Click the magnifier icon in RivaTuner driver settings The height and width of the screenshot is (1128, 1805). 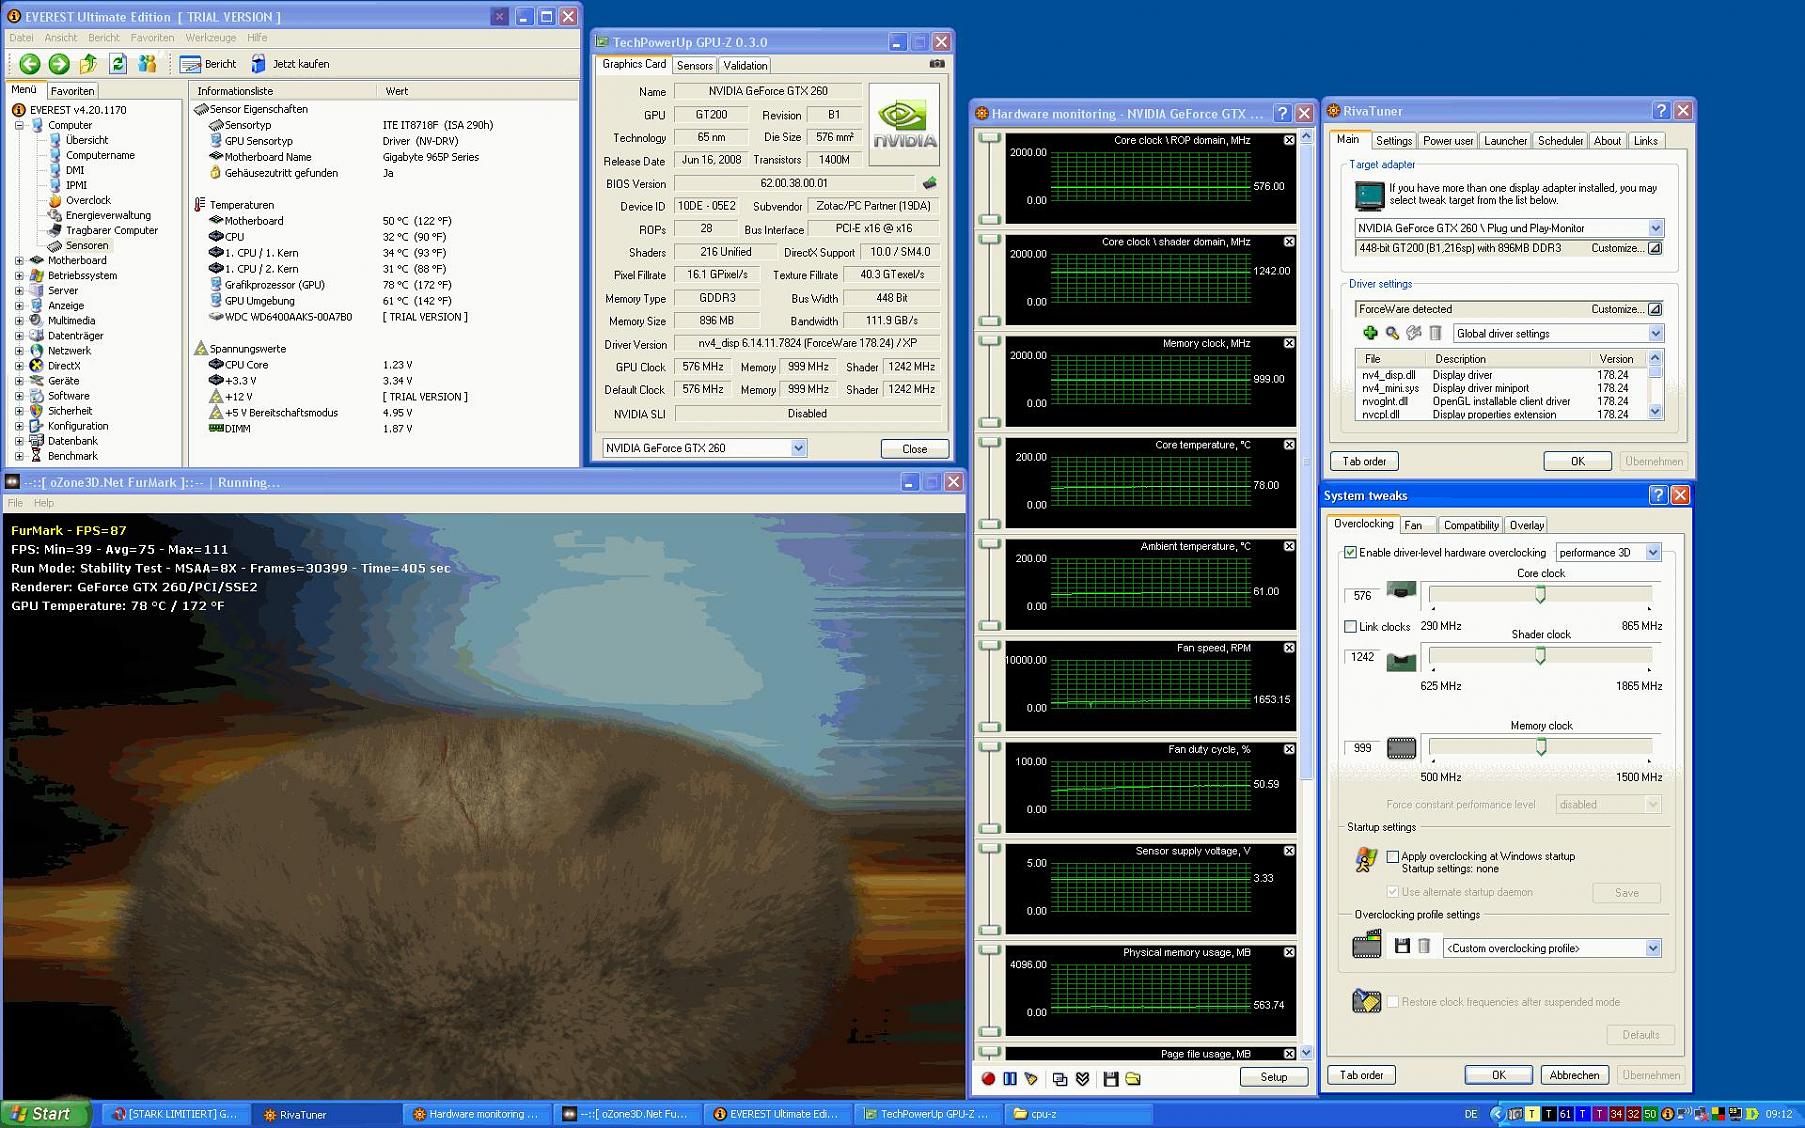point(1392,333)
